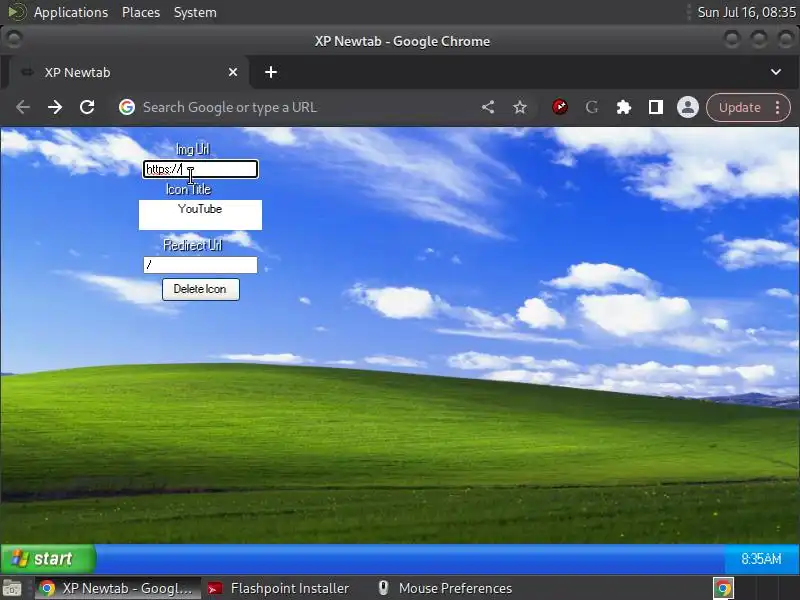Open the Places menu
This screenshot has width=800, height=600.
[x=141, y=12]
